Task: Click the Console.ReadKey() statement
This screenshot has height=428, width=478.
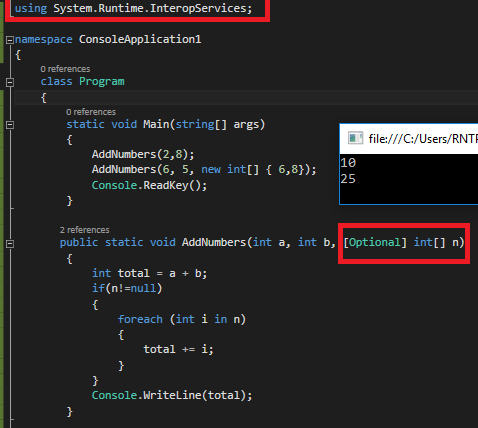Action: pos(149,185)
